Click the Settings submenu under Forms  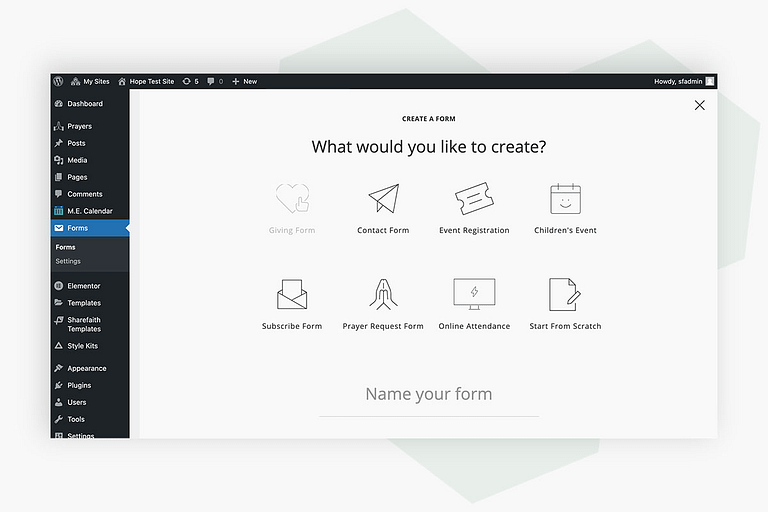[68, 261]
